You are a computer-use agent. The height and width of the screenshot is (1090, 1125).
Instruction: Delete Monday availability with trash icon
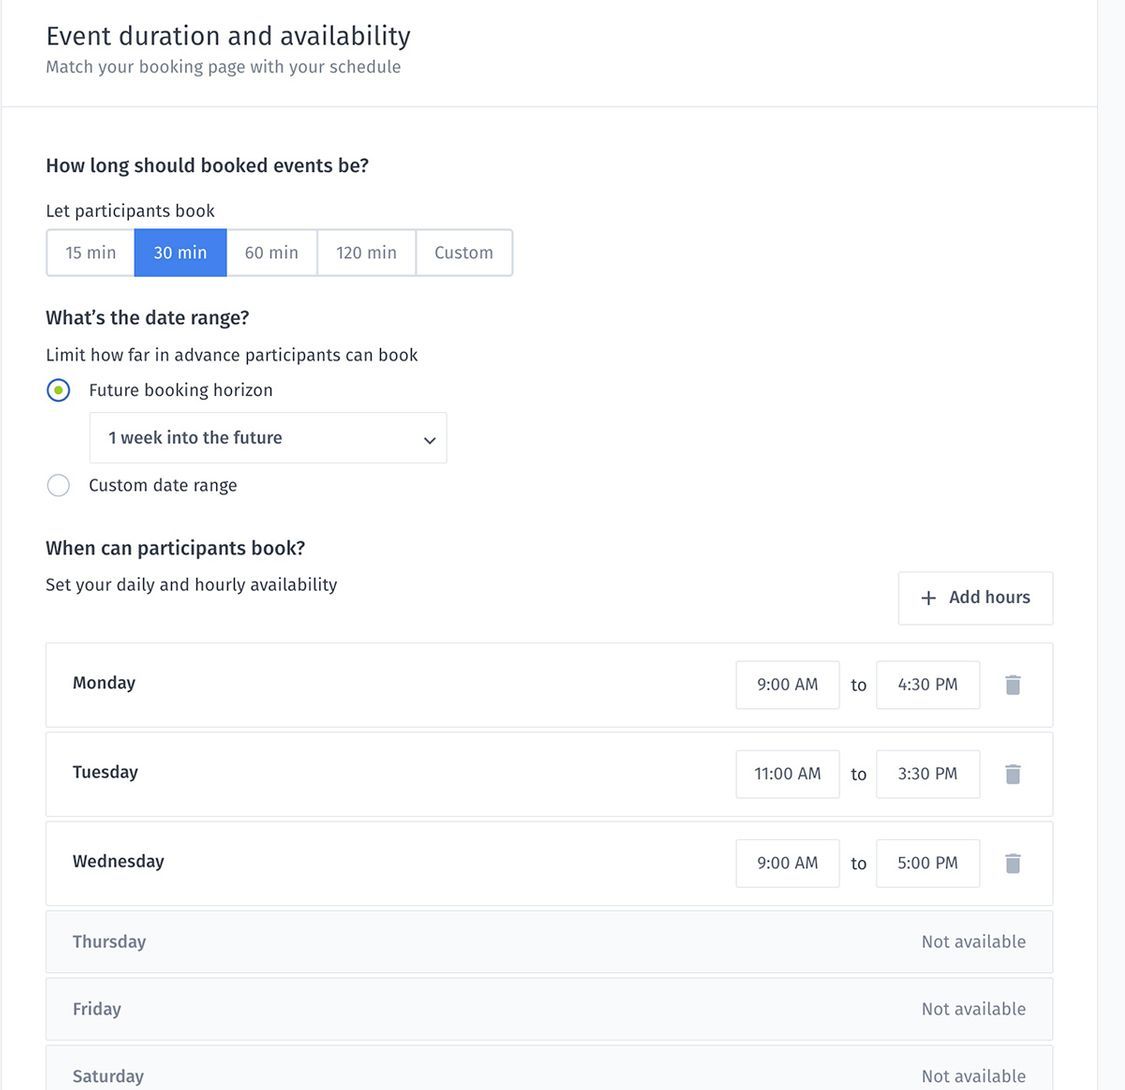[1012, 685]
